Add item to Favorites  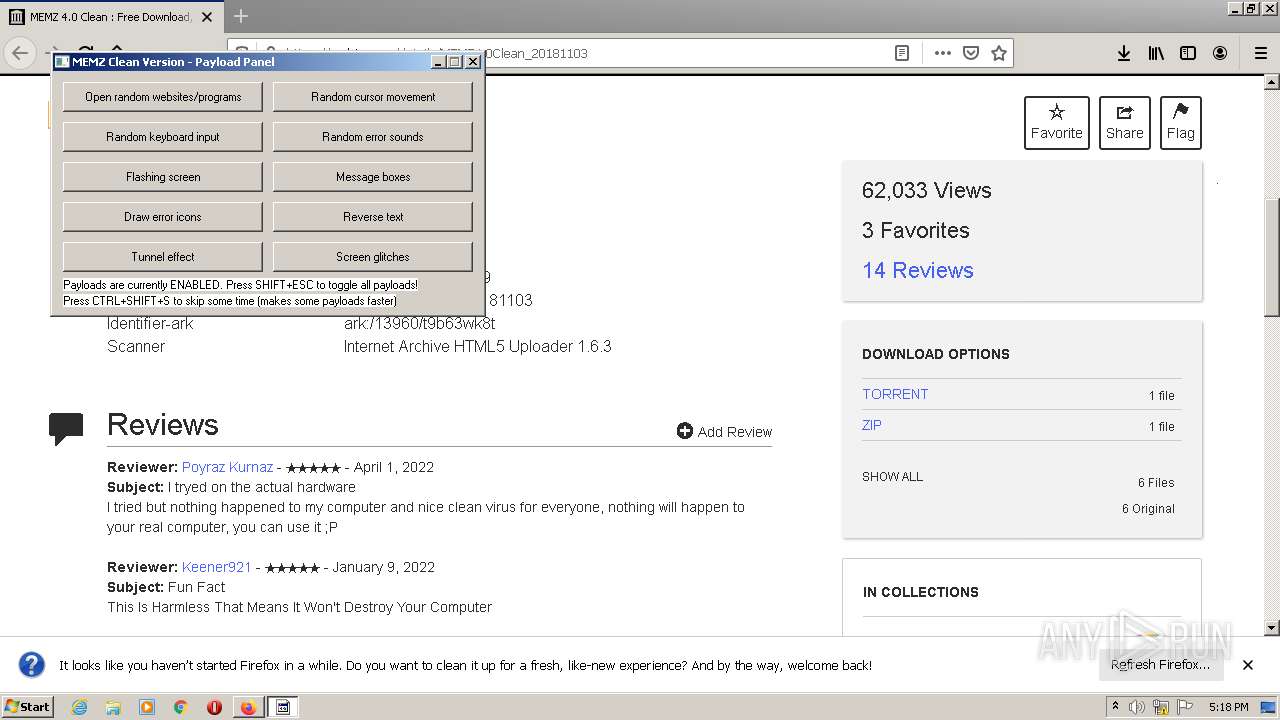pyautogui.click(x=1056, y=123)
